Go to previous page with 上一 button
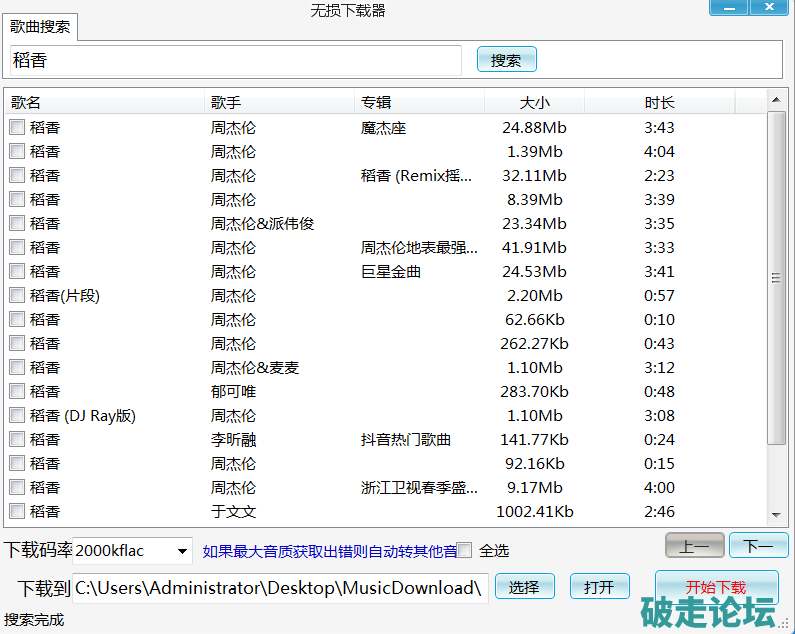795x634 pixels. (694, 546)
